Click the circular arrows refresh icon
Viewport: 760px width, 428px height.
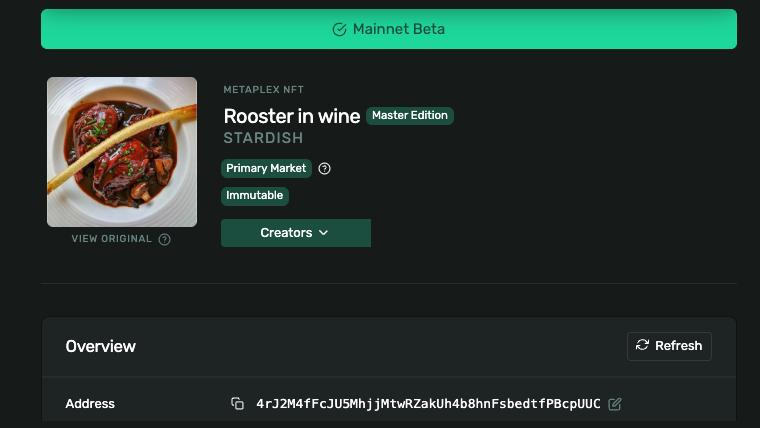click(642, 346)
